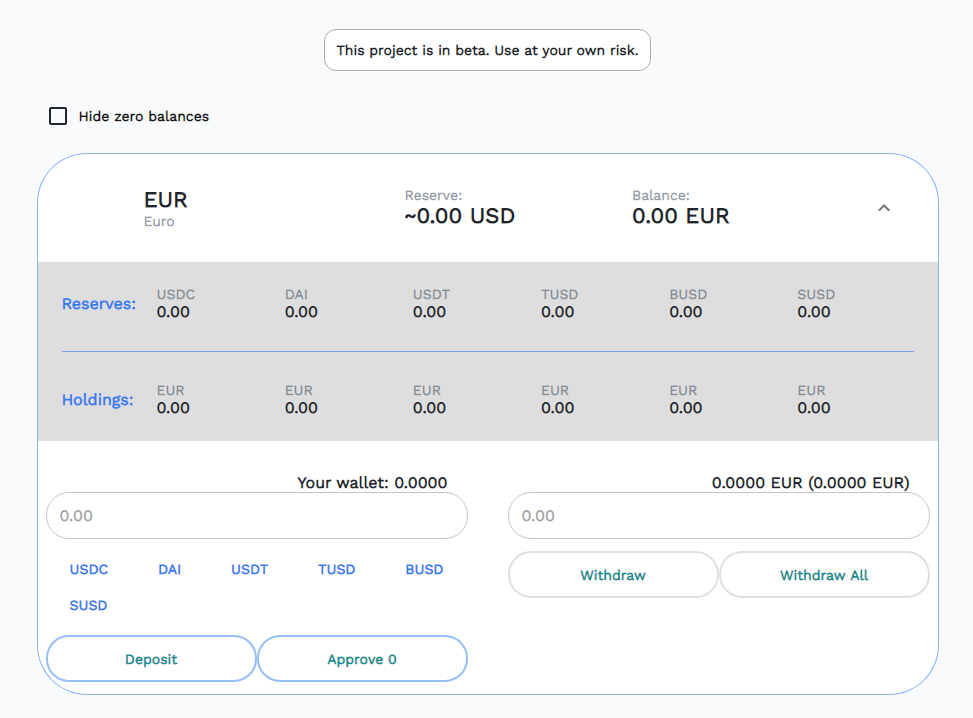Screen dimensions: 973x718
Task: Focus the deposit amount input field
Action: [257, 516]
